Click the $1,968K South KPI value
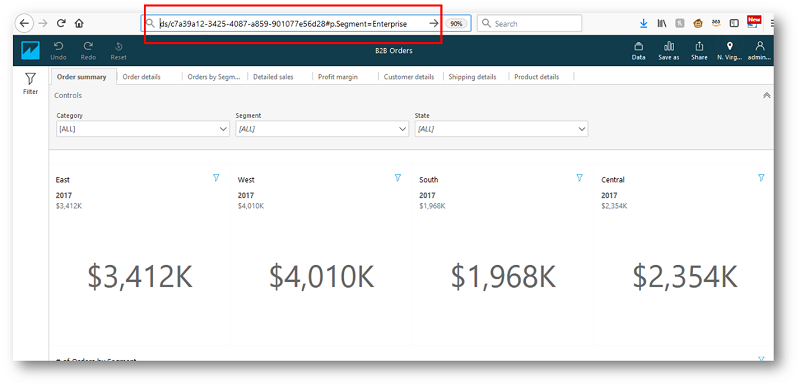The height and width of the screenshot is (387, 800). 503,277
